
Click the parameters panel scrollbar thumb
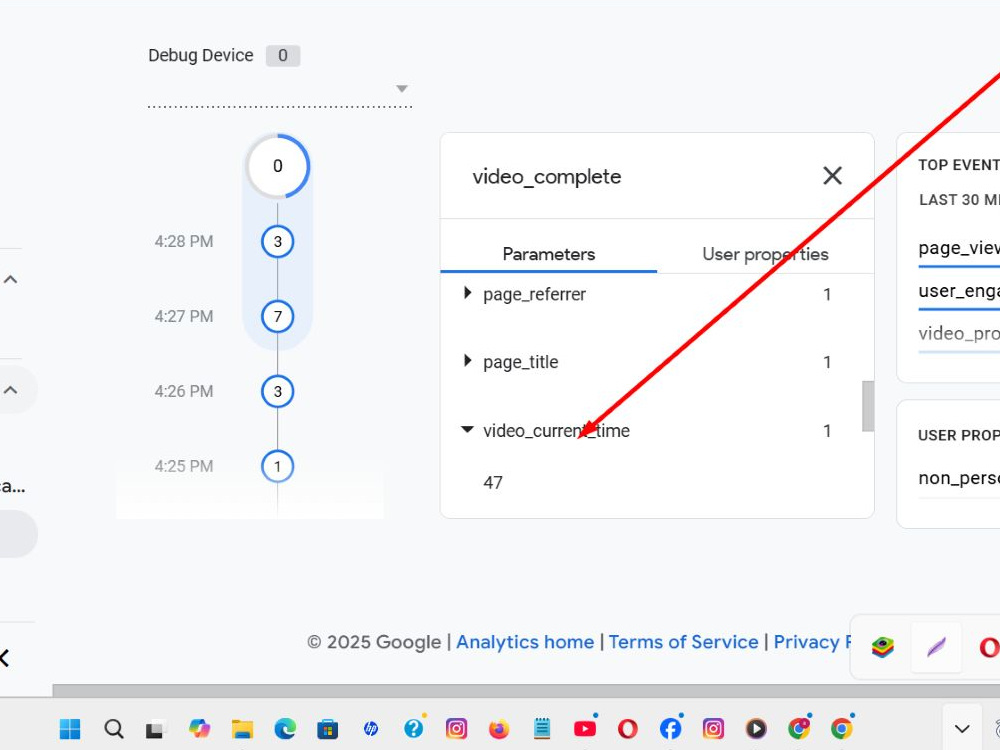[868, 406]
